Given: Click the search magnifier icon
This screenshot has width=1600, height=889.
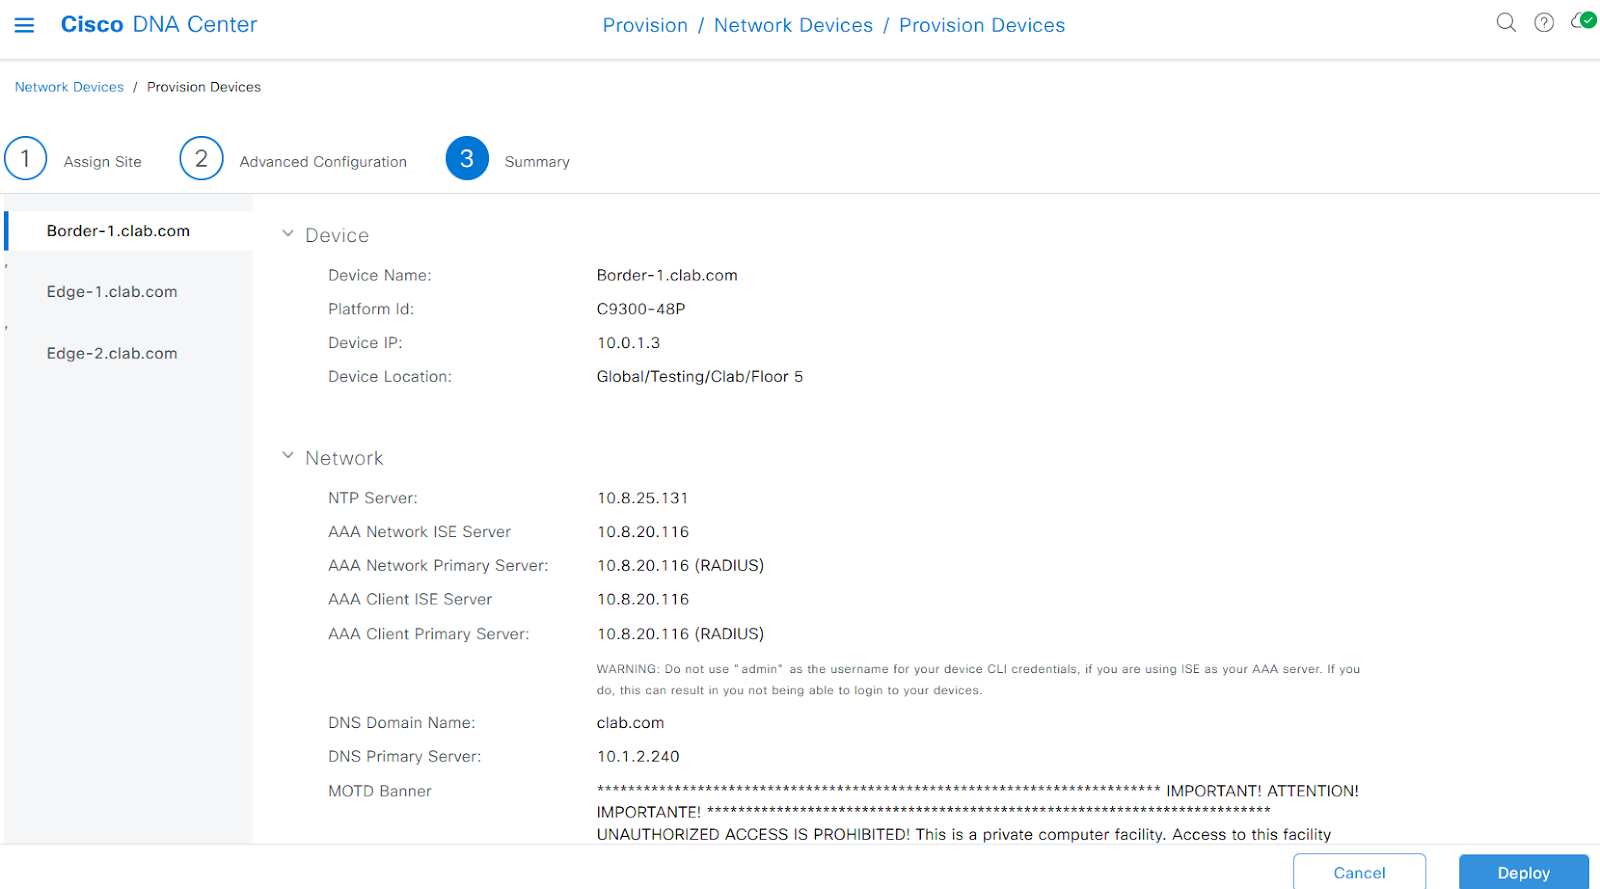Looking at the screenshot, I should (1506, 22).
